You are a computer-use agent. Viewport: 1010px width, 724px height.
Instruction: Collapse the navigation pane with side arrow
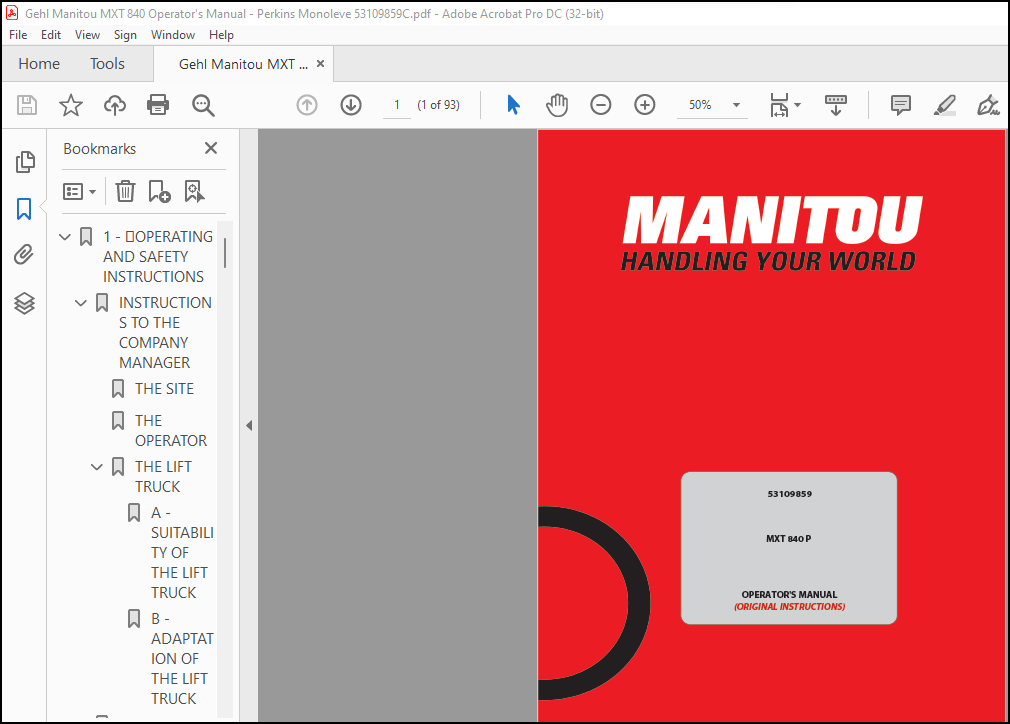click(249, 425)
